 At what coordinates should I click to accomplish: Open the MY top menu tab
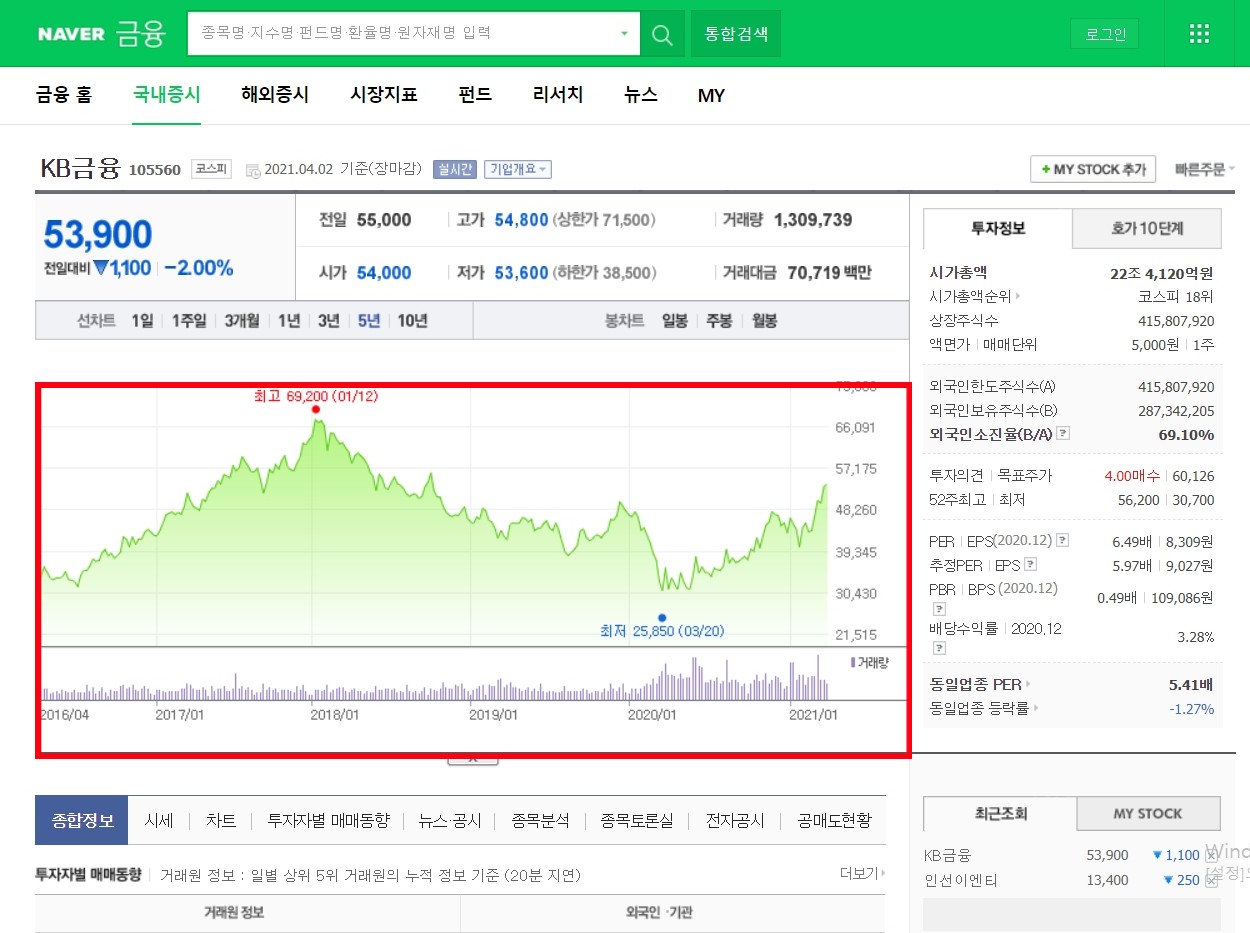click(x=711, y=96)
